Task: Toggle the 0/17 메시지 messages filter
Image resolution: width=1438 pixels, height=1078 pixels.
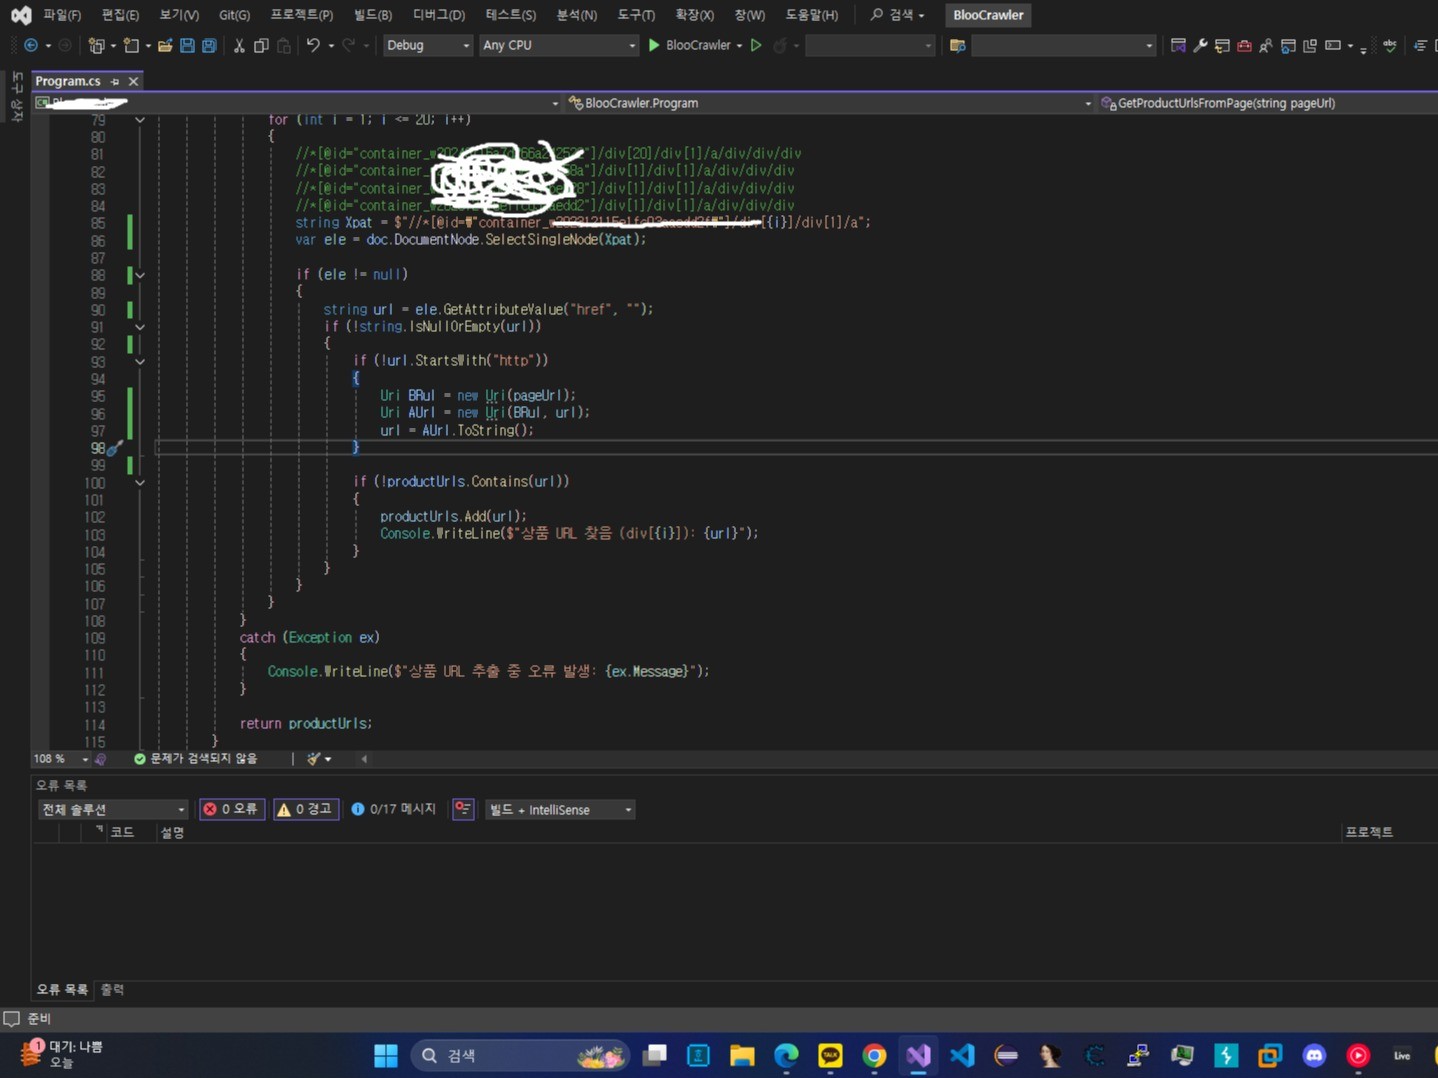Action: 394,809
